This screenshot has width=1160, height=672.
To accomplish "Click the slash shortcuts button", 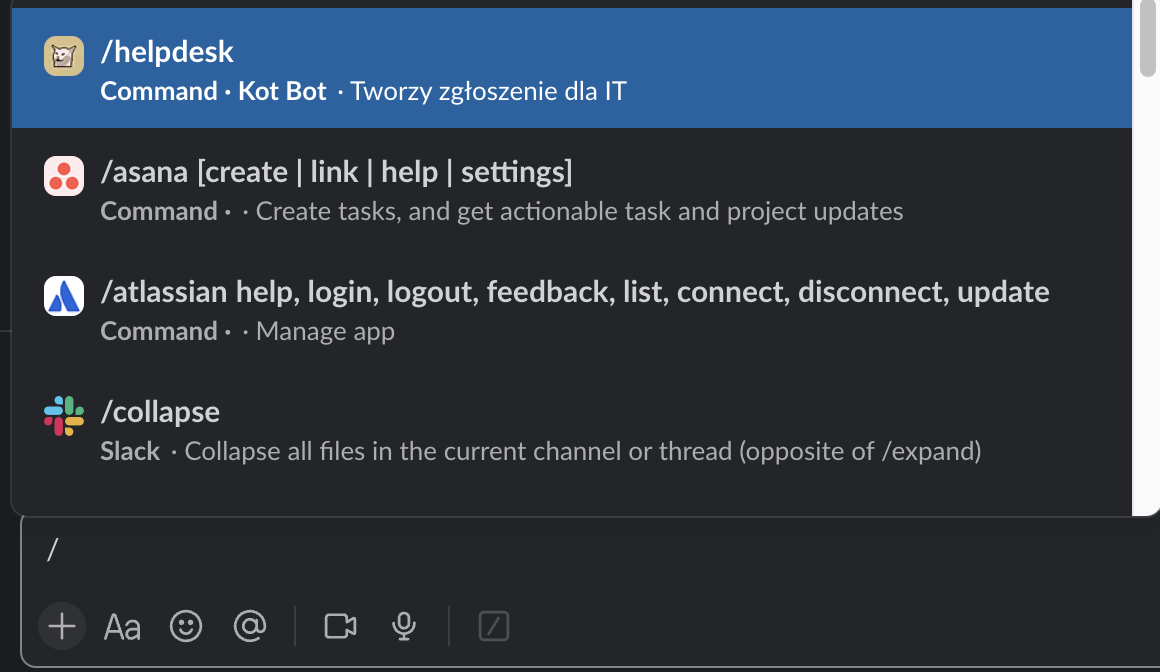I will tap(494, 626).
